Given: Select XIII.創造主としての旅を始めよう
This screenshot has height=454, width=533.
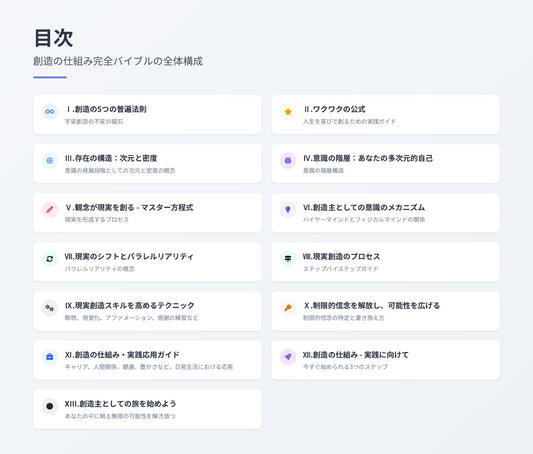Looking at the screenshot, I should (x=147, y=409).
